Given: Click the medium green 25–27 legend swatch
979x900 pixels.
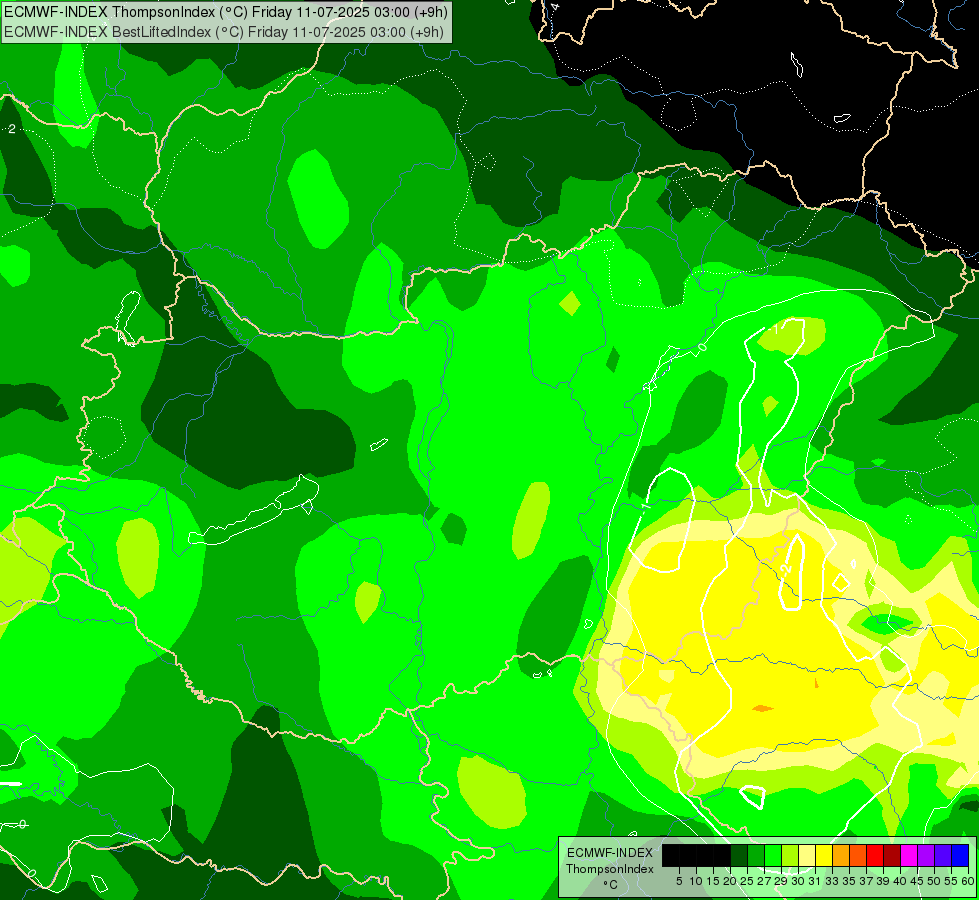Looking at the screenshot, I should coord(755,855).
